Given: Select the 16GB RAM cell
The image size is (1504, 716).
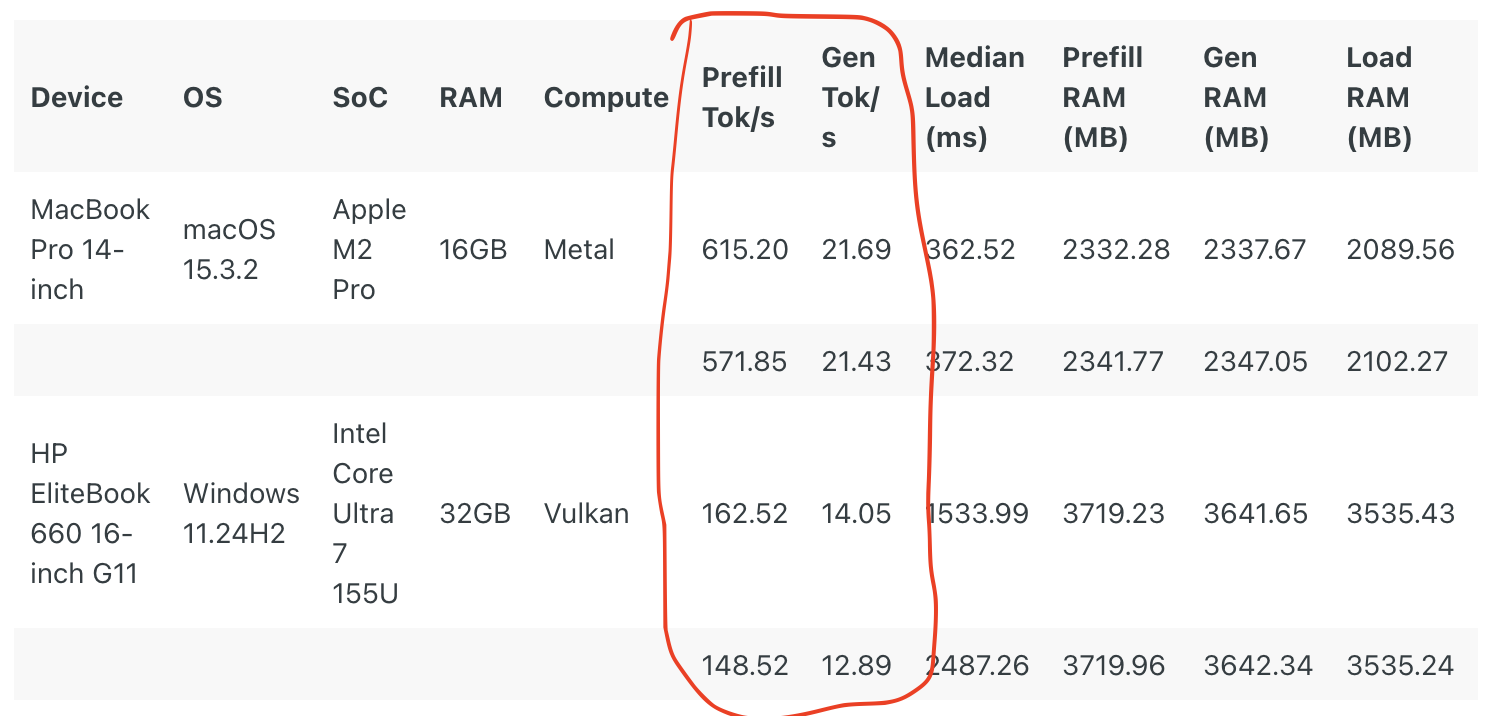Looking at the screenshot, I should (473, 250).
